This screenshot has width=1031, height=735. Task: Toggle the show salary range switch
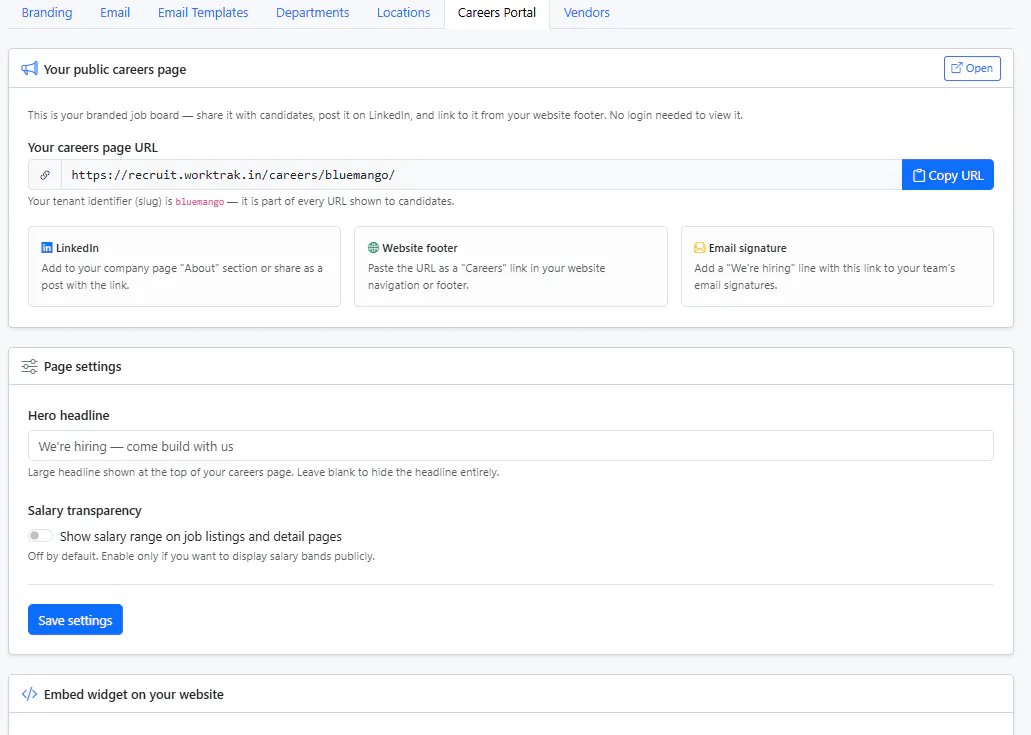(40, 536)
